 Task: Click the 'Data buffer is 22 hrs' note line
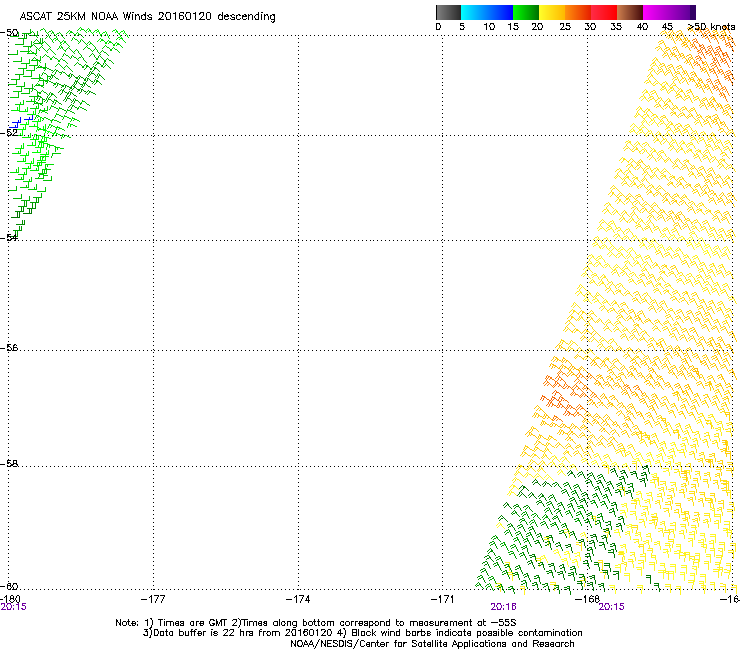pos(362,633)
